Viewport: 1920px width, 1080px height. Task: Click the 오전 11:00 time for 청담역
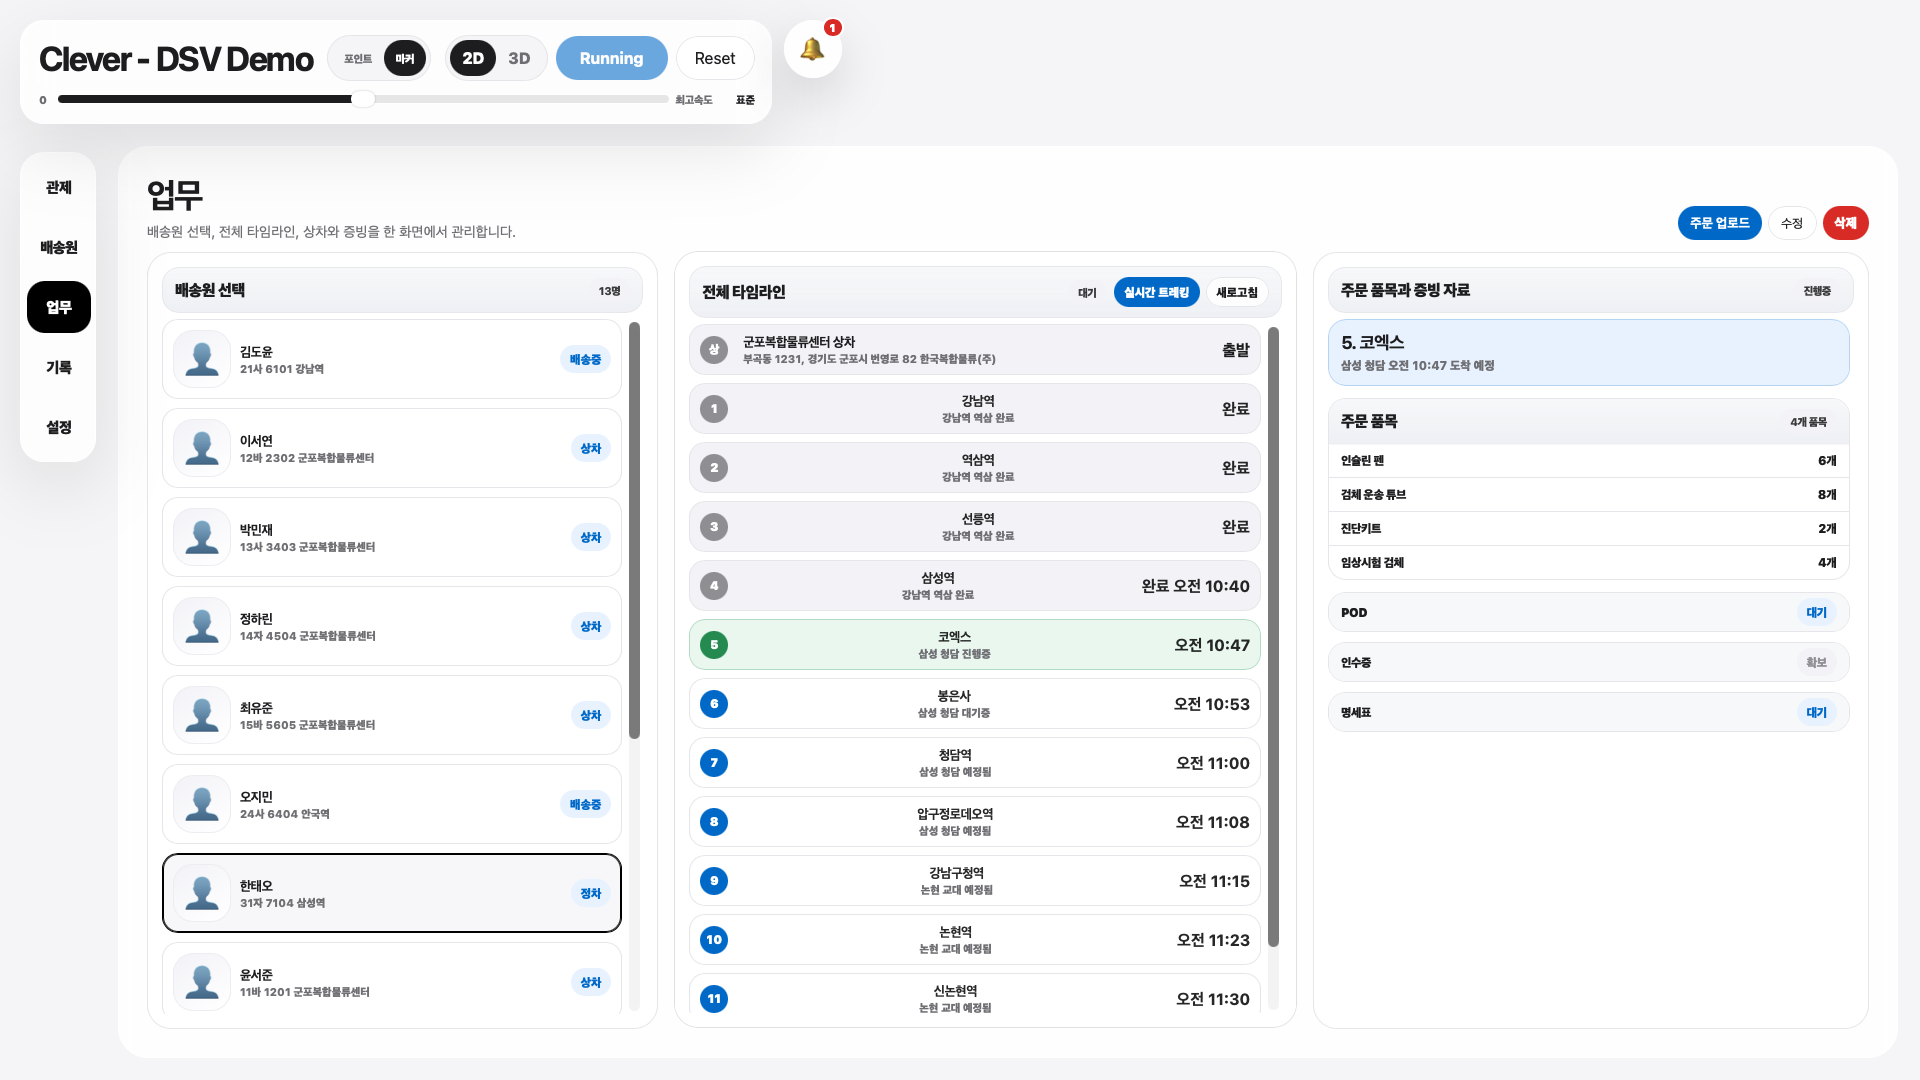(1213, 763)
